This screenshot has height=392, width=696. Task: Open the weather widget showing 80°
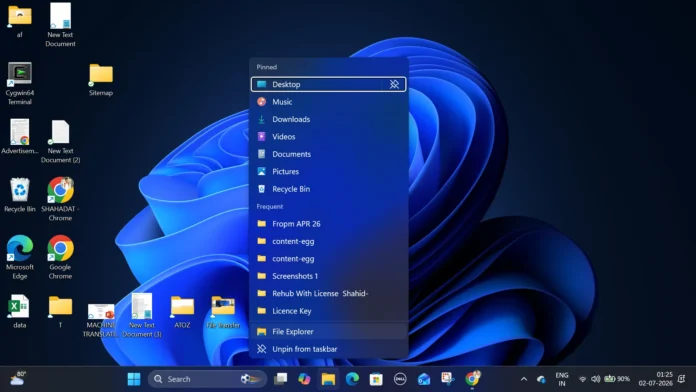click(x=18, y=378)
